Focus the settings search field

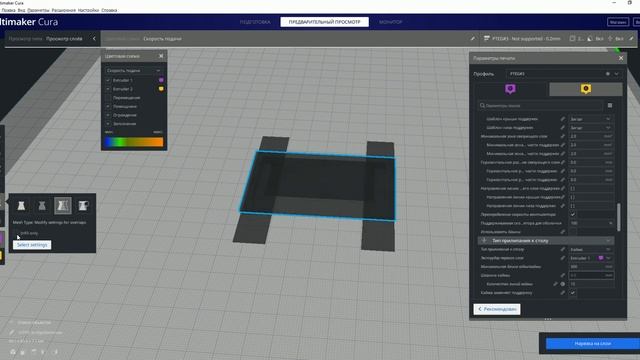coord(540,105)
